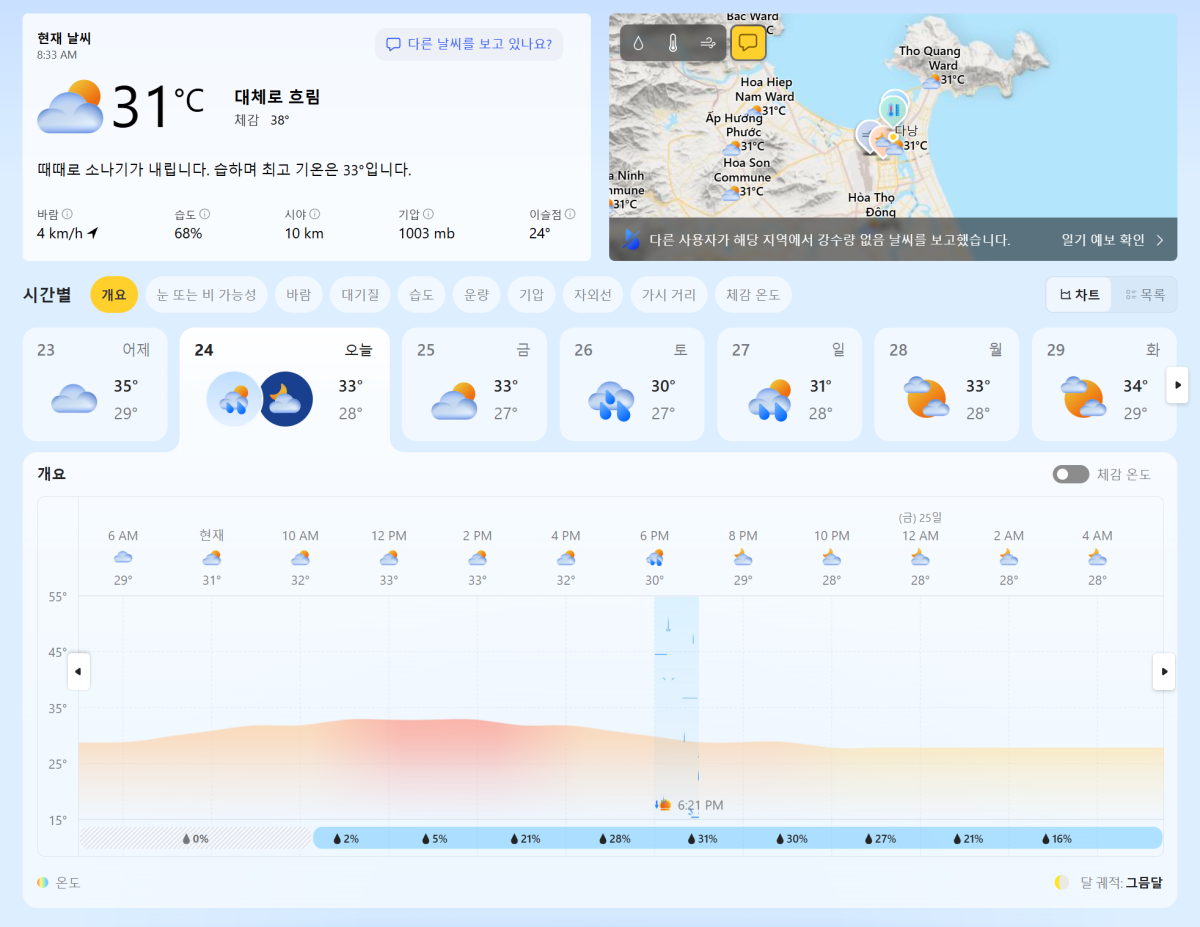The height and width of the screenshot is (927, 1200).
Task: Click the info icon next to 습도
Action: click(x=204, y=214)
